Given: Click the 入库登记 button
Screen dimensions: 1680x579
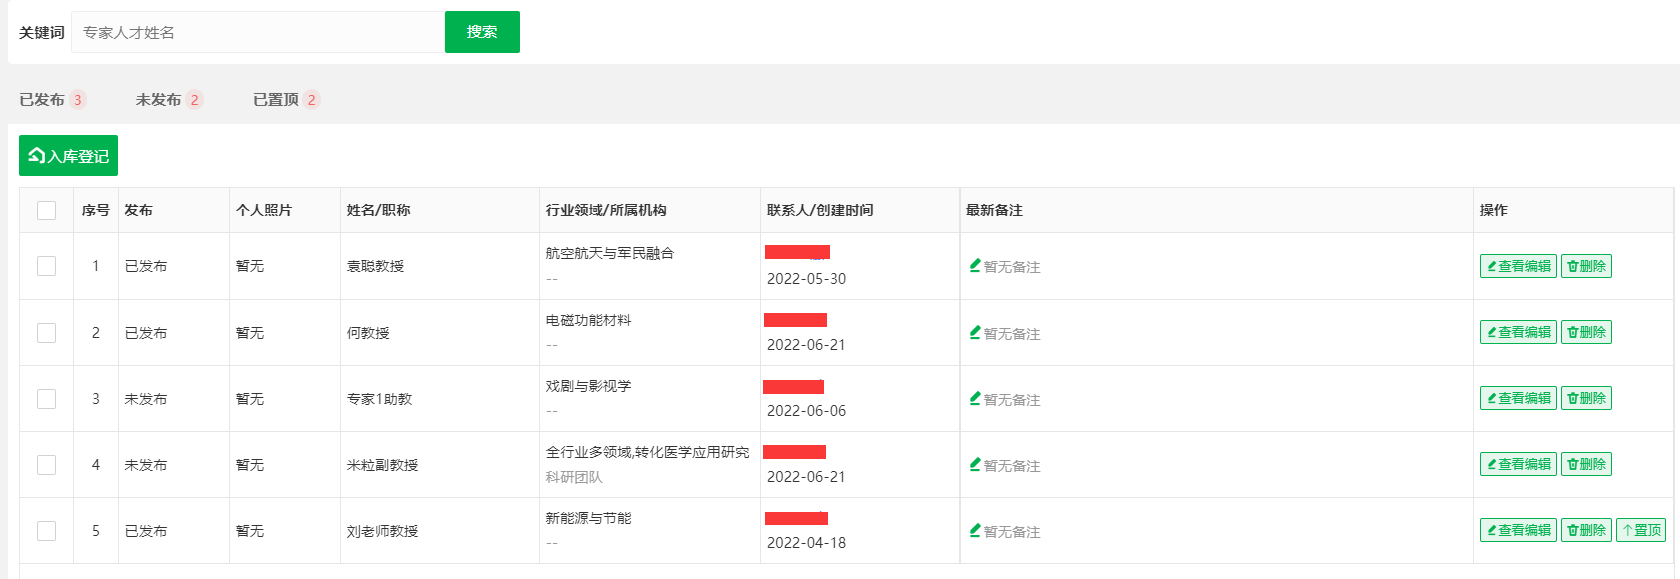Looking at the screenshot, I should (x=68, y=156).
